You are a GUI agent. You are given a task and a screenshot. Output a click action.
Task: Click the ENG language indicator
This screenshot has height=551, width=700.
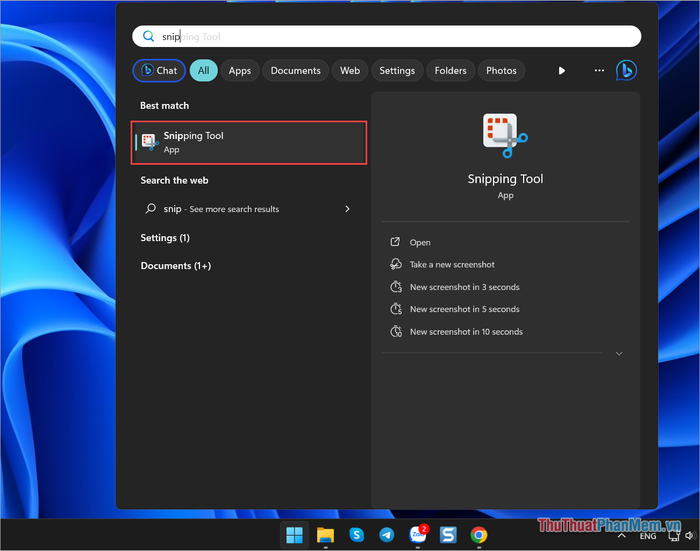[x=648, y=536]
